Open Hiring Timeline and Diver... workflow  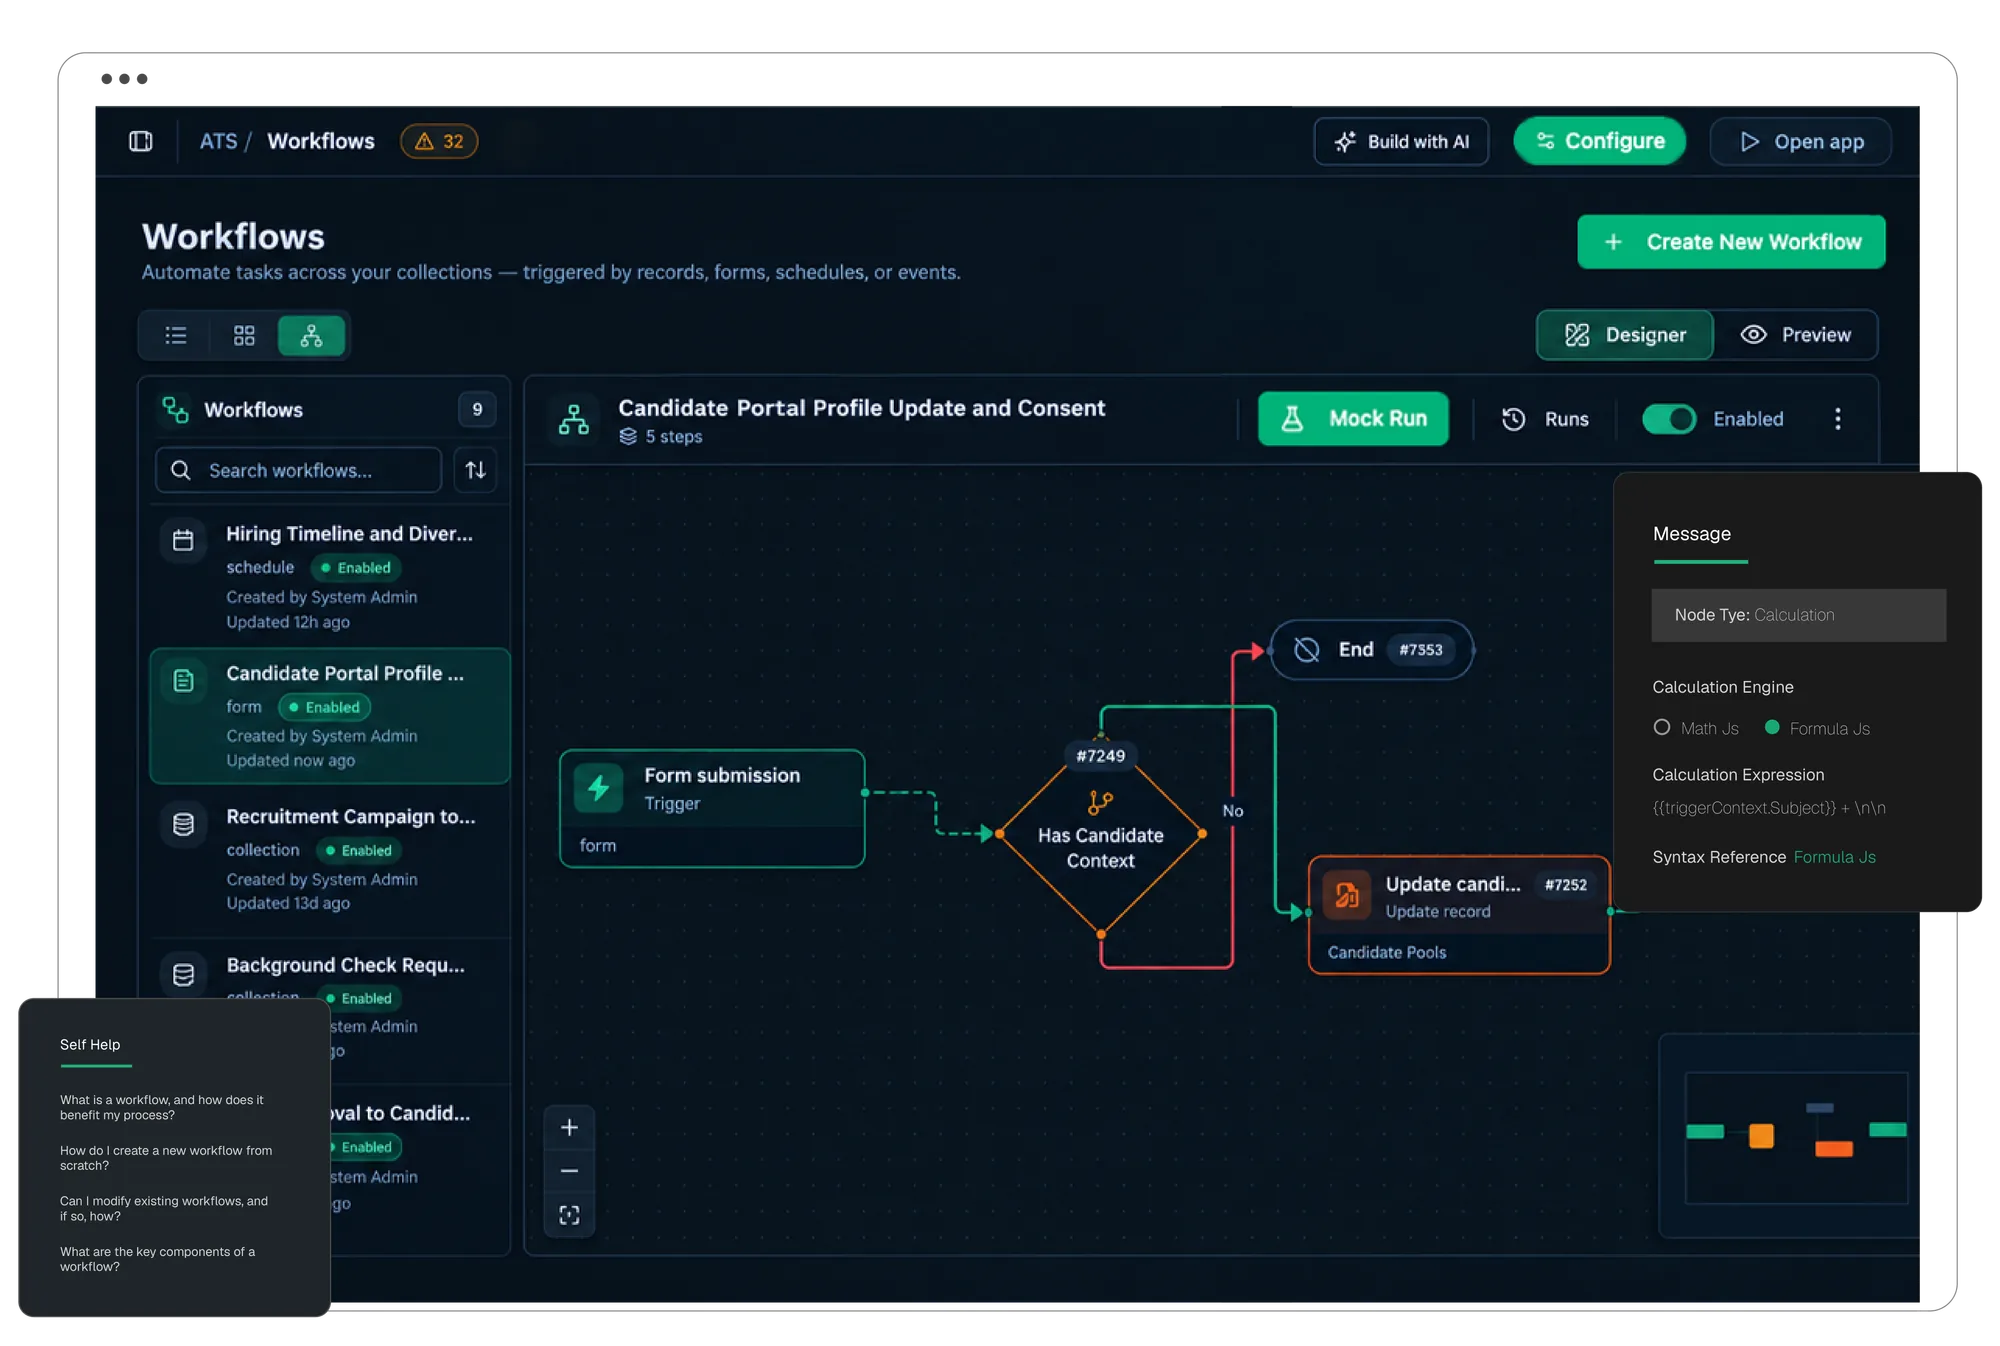[x=329, y=577]
